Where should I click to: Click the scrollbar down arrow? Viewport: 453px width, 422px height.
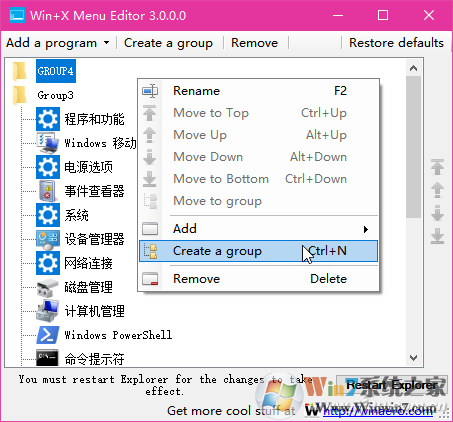pyautogui.click(x=413, y=358)
